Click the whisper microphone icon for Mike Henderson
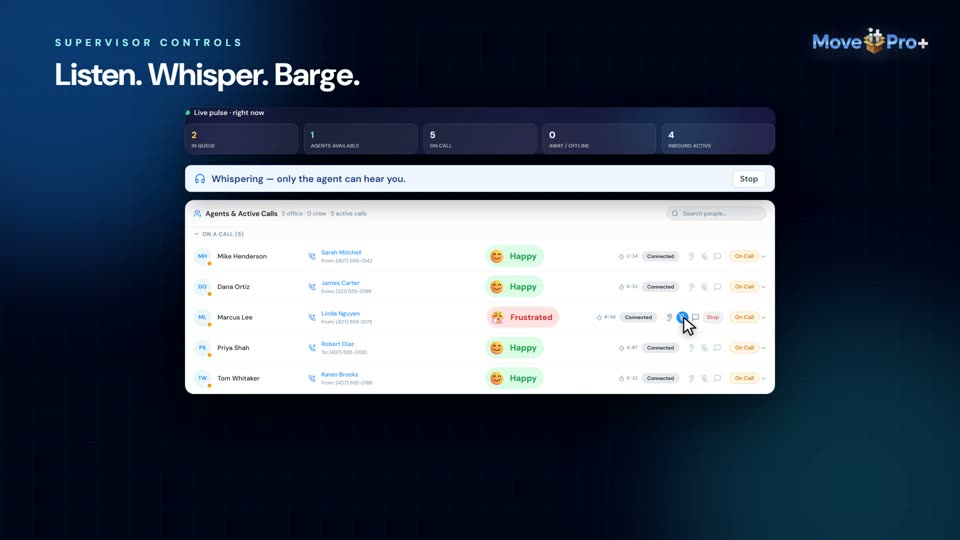The image size is (960, 540). [704, 257]
